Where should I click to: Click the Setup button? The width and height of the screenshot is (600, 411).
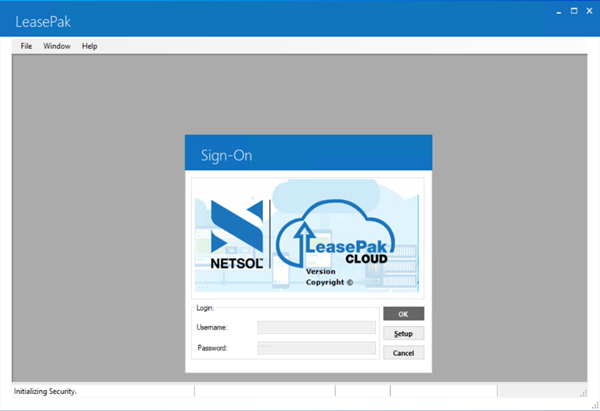(403, 333)
